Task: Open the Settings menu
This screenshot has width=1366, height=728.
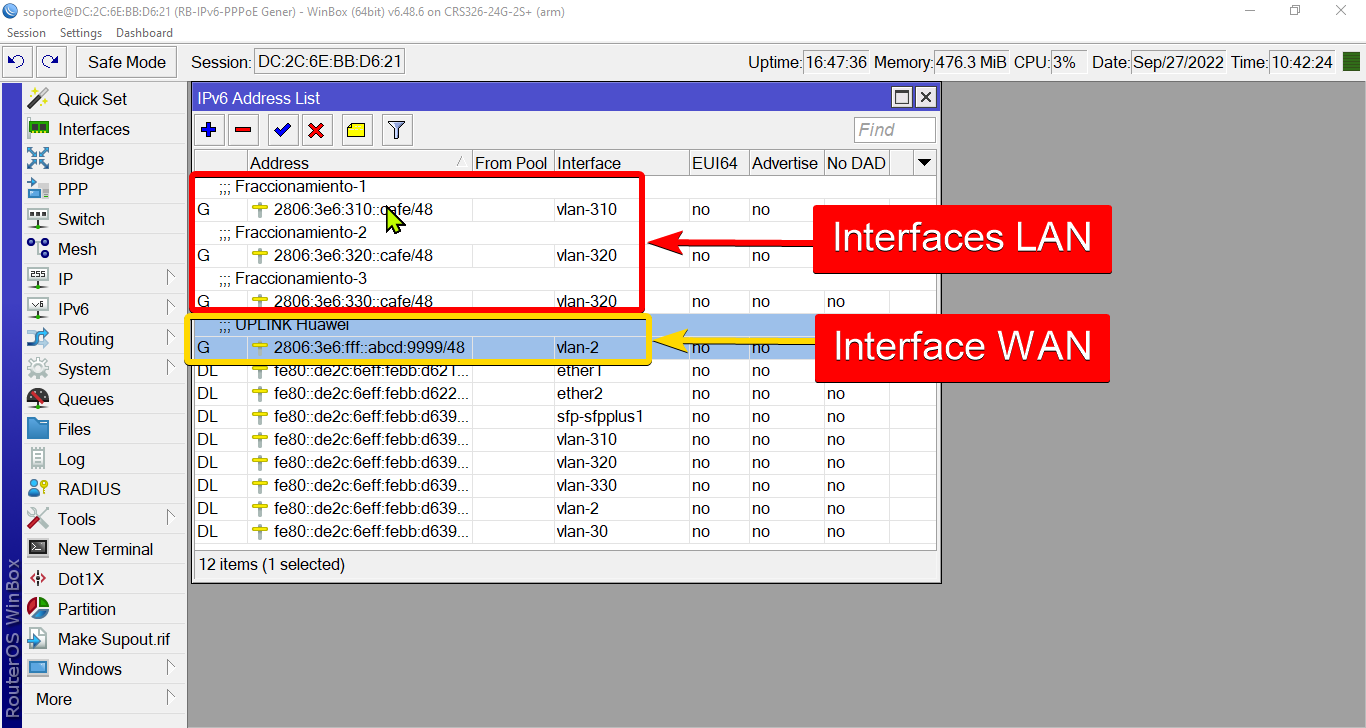Action: tap(81, 33)
